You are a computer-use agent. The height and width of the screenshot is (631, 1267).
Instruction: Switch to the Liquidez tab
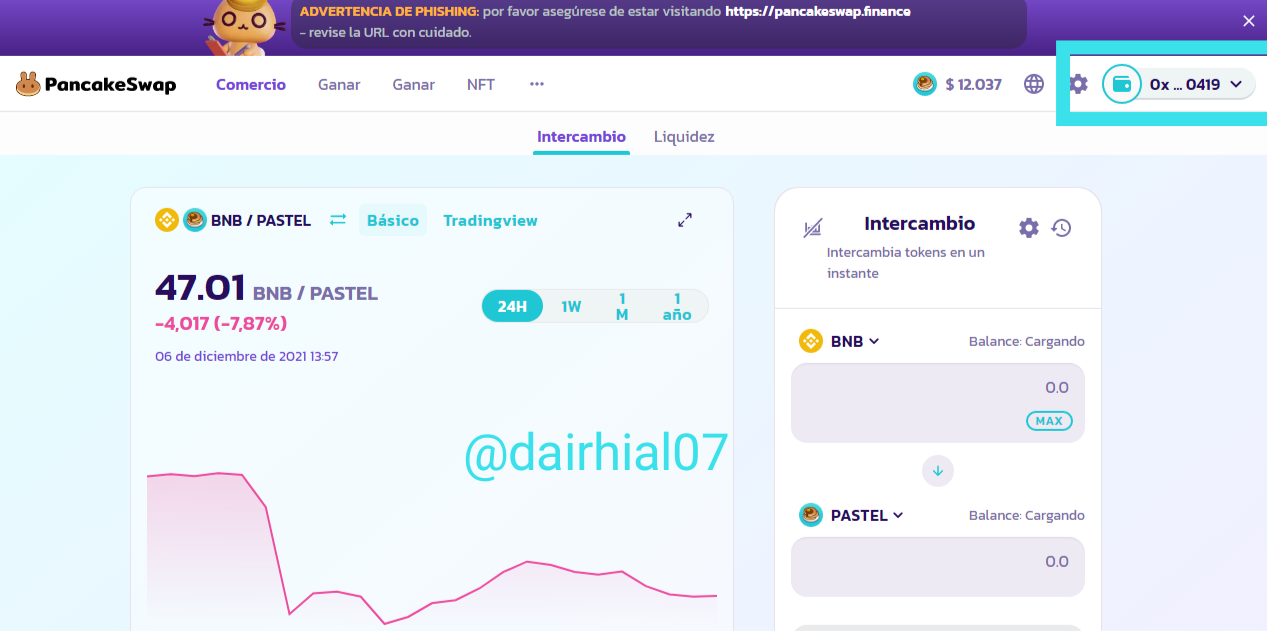point(684,137)
